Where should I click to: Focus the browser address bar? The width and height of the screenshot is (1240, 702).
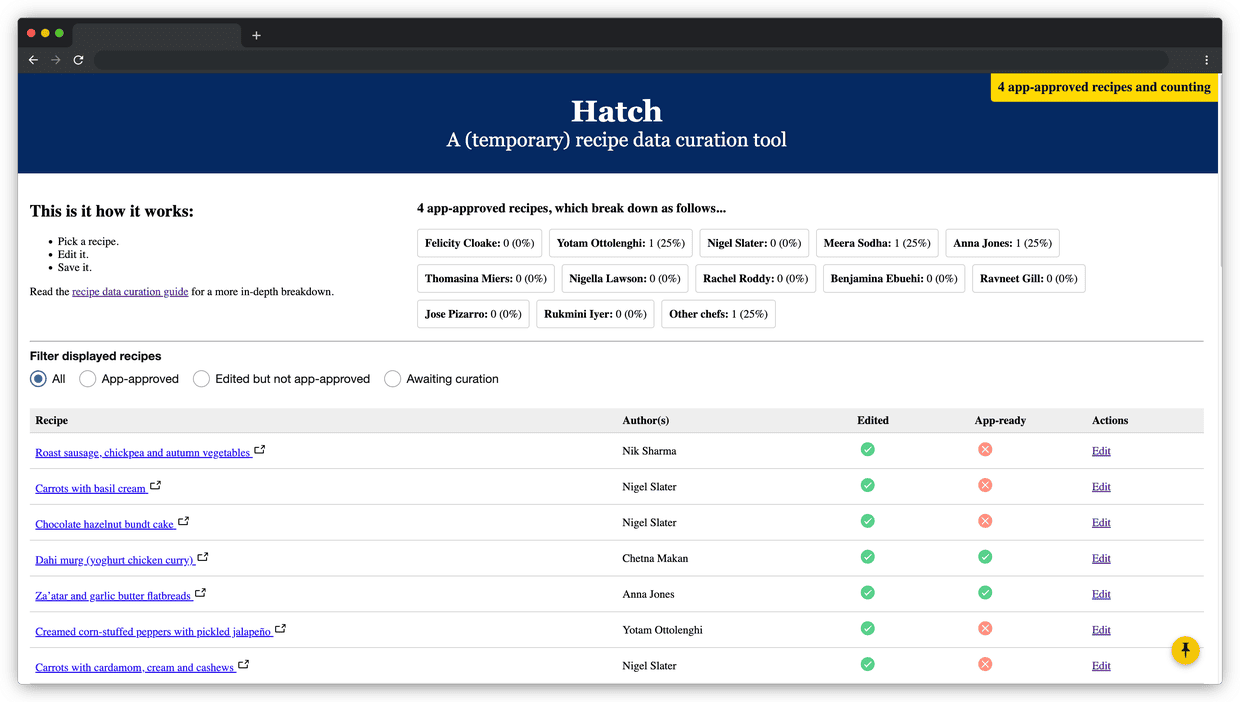coord(630,60)
